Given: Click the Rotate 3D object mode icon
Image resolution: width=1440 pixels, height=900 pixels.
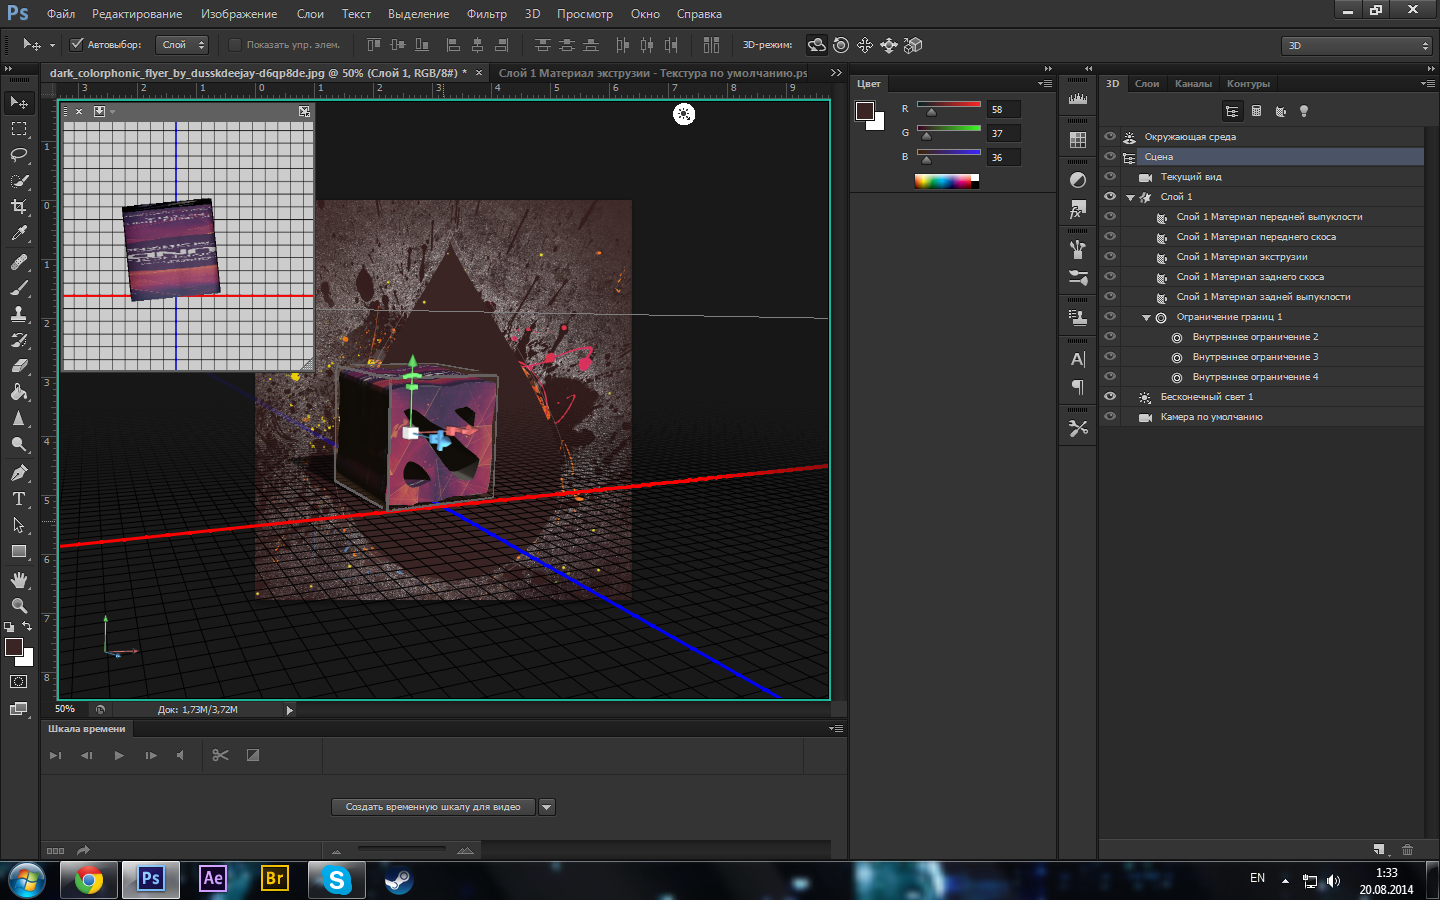Looking at the screenshot, I should coord(817,45).
